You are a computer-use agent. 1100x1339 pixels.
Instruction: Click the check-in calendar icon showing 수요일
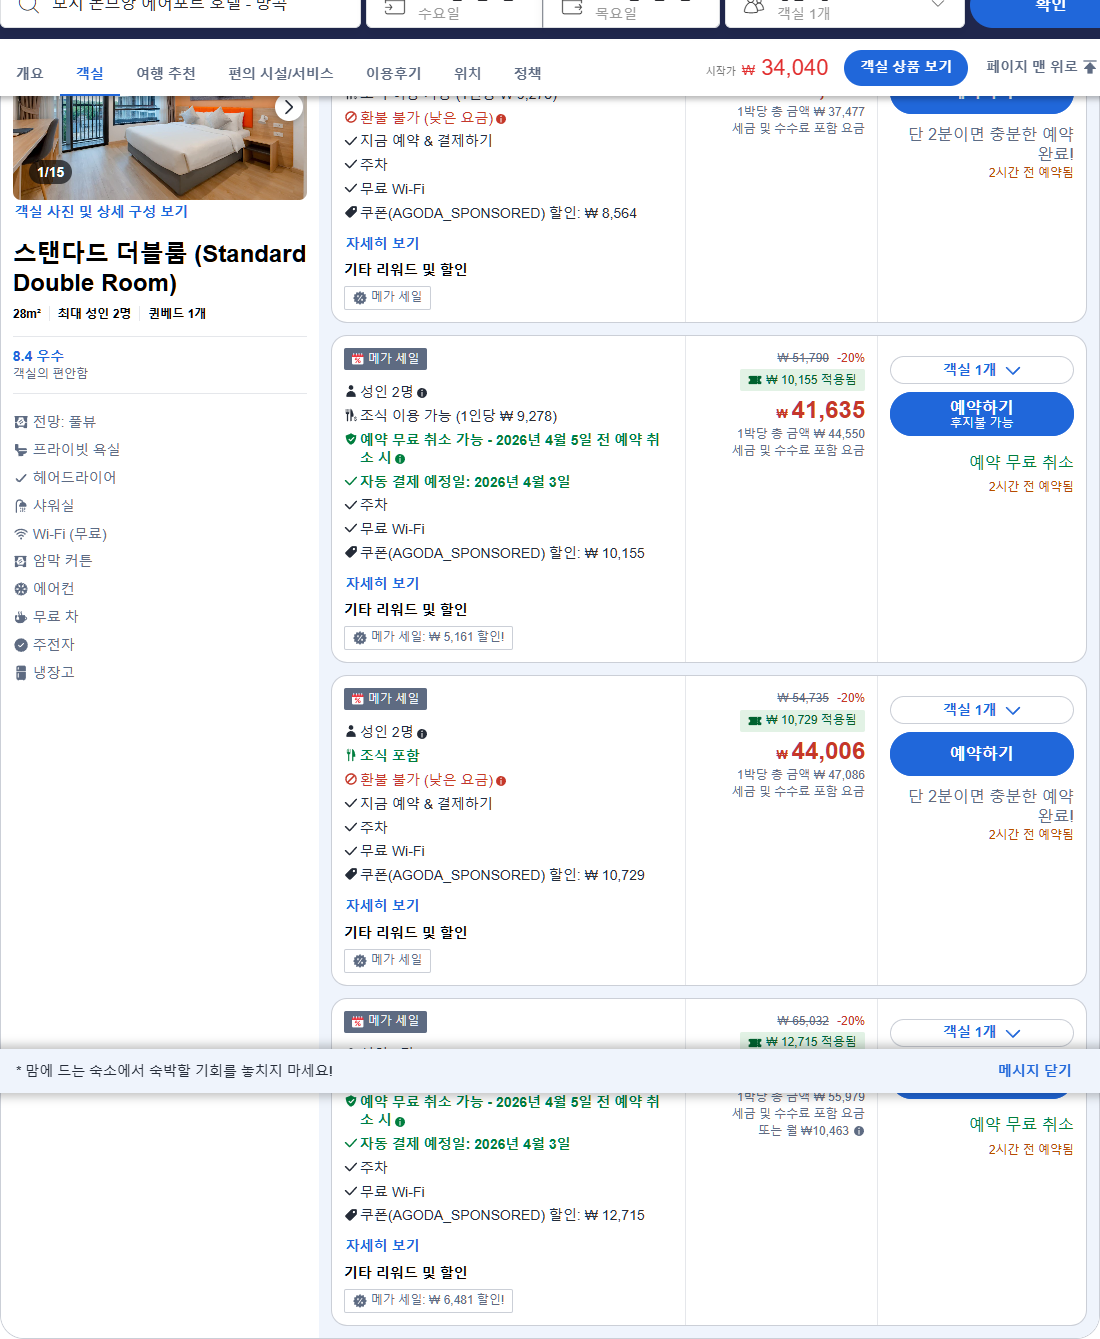(x=396, y=8)
